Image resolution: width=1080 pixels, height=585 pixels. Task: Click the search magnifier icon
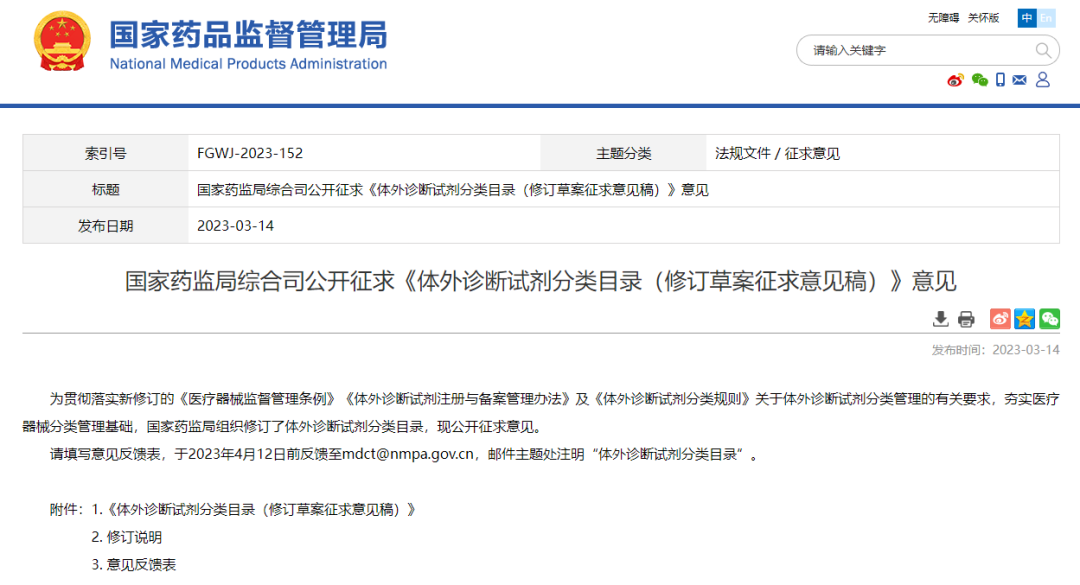click(x=1043, y=50)
